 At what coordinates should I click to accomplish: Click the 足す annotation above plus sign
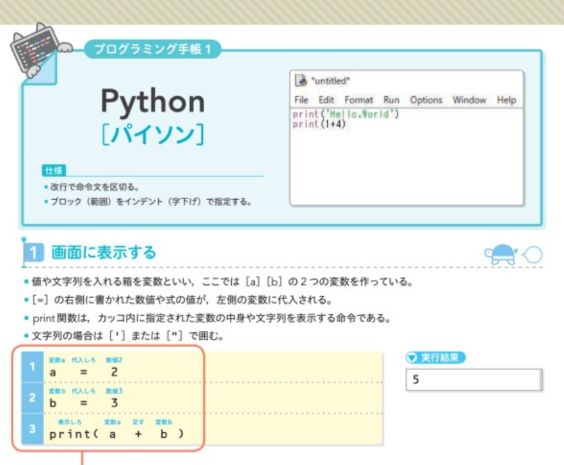138,422
